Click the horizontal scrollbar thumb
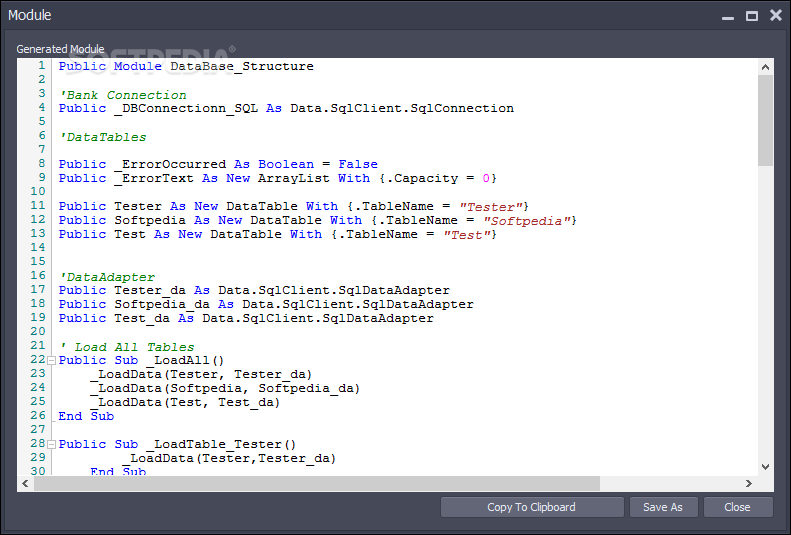 [x=317, y=484]
